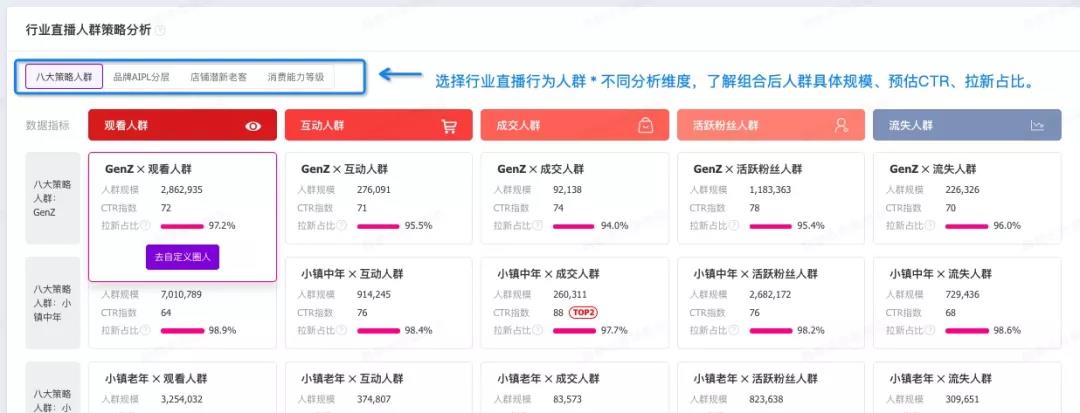
Task: Open the 店铺潜新老客 tab
Action: (x=218, y=76)
